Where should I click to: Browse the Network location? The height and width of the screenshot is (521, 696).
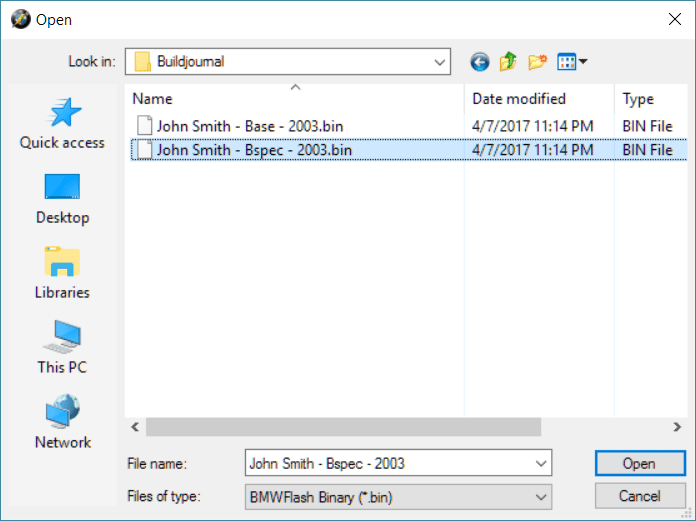point(62,423)
